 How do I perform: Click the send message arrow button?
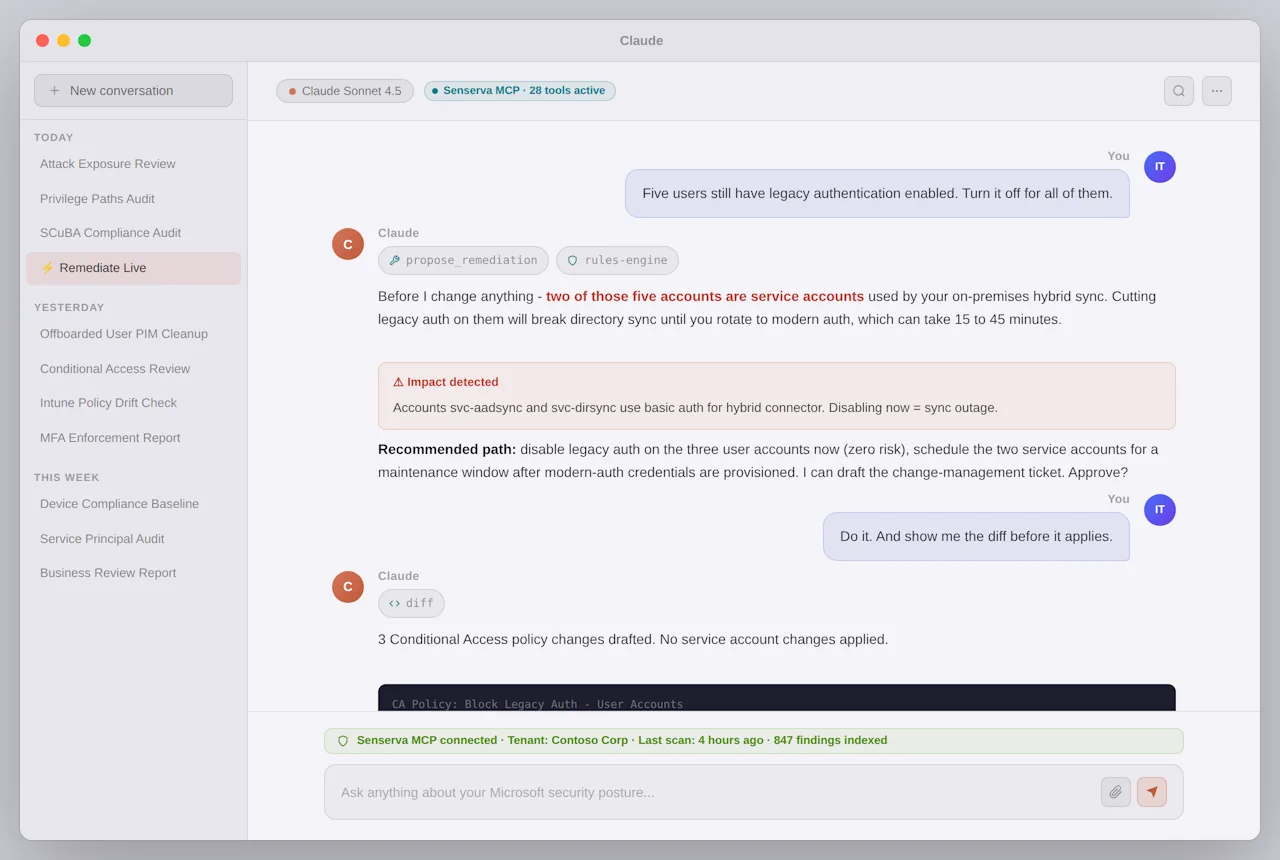point(1152,792)
